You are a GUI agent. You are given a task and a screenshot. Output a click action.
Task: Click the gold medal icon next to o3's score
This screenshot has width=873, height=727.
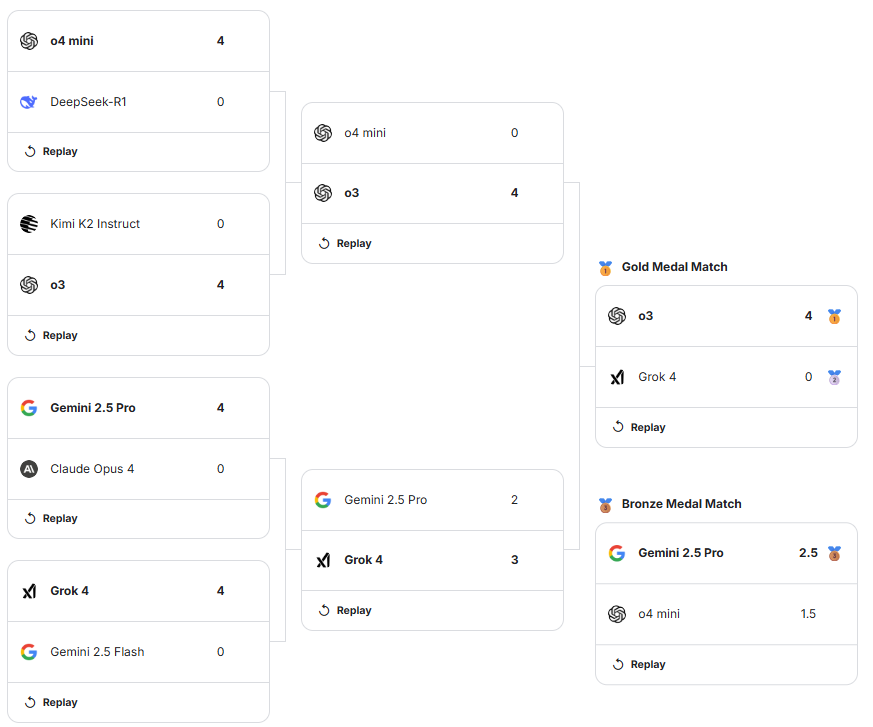[x=834, y=316]
